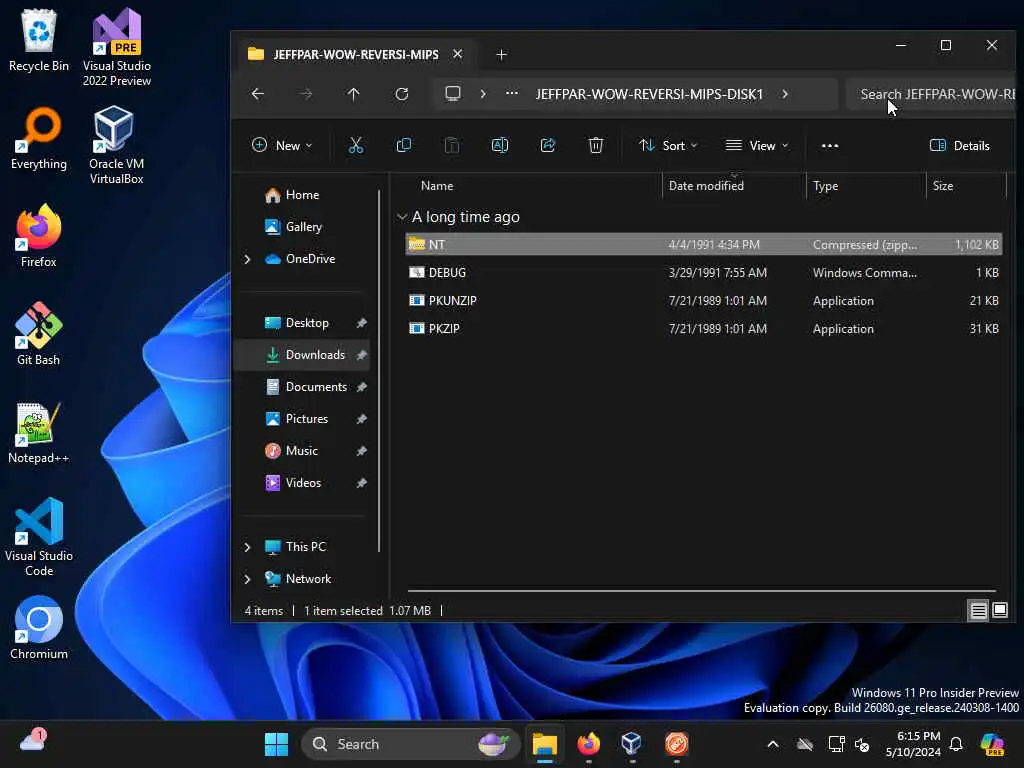This screenshot has width=1024, height=768.
Task: Click the forward navigation arrow
Action: pyautogui.click(x=306, y=94)
